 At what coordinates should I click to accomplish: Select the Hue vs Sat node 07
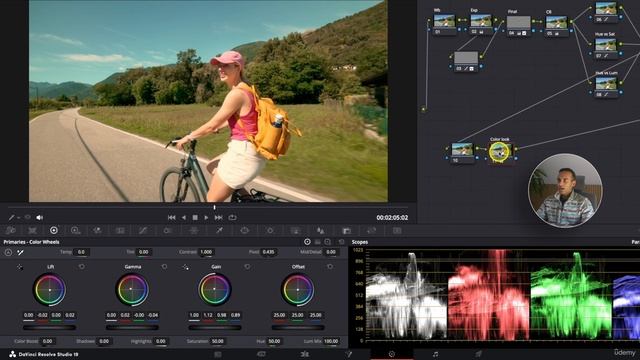pyautogui.click(x=606, y=47)
